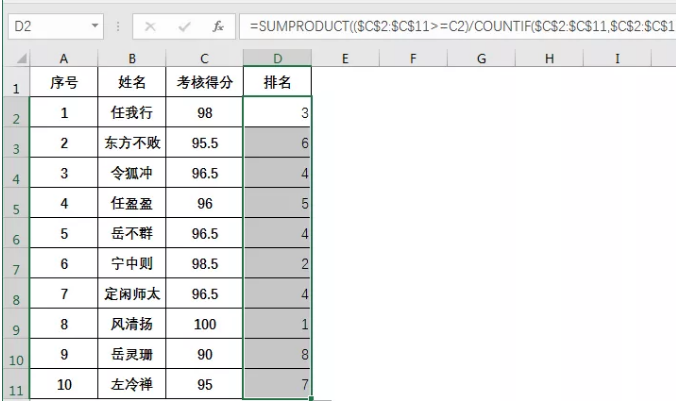This screenshot has height=403, width=676.
Task: Click rank cell 6 in 东方不败's row
Action: pyautogui.click(x=277, y=142)
